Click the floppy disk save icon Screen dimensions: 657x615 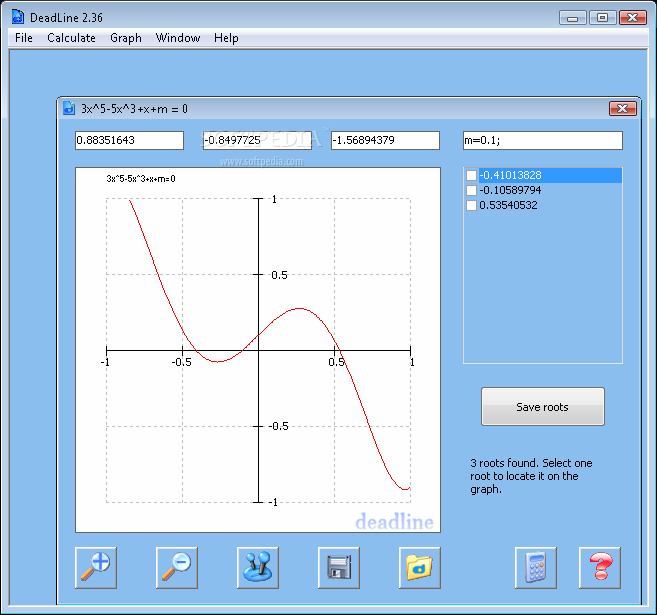339,568
